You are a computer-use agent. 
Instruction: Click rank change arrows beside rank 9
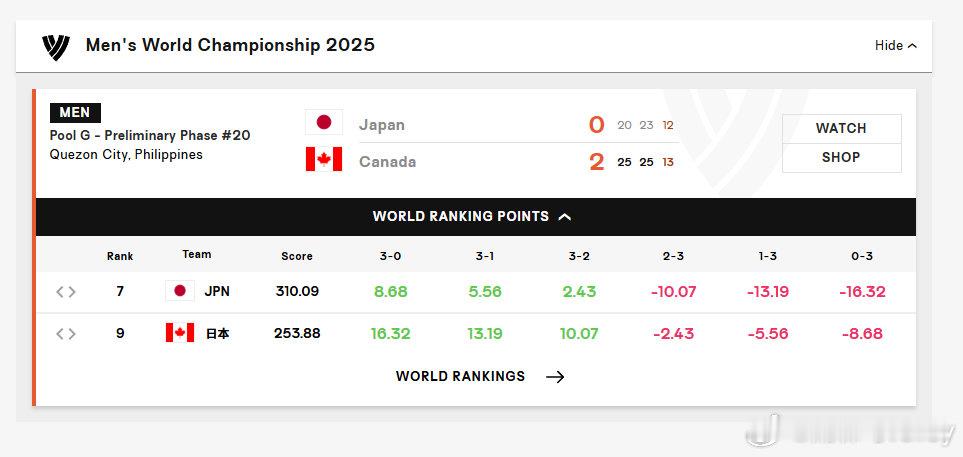(x=66, y=334)
